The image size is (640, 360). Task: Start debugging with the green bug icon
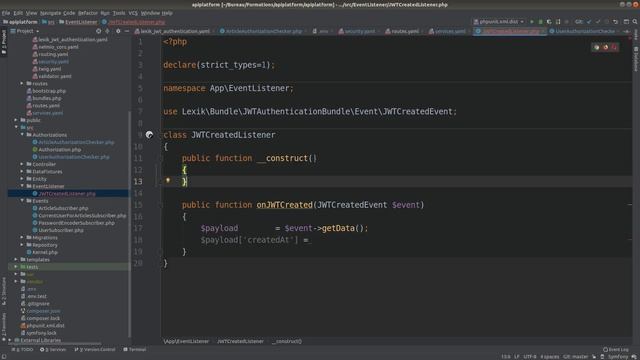tap(540, 22)
